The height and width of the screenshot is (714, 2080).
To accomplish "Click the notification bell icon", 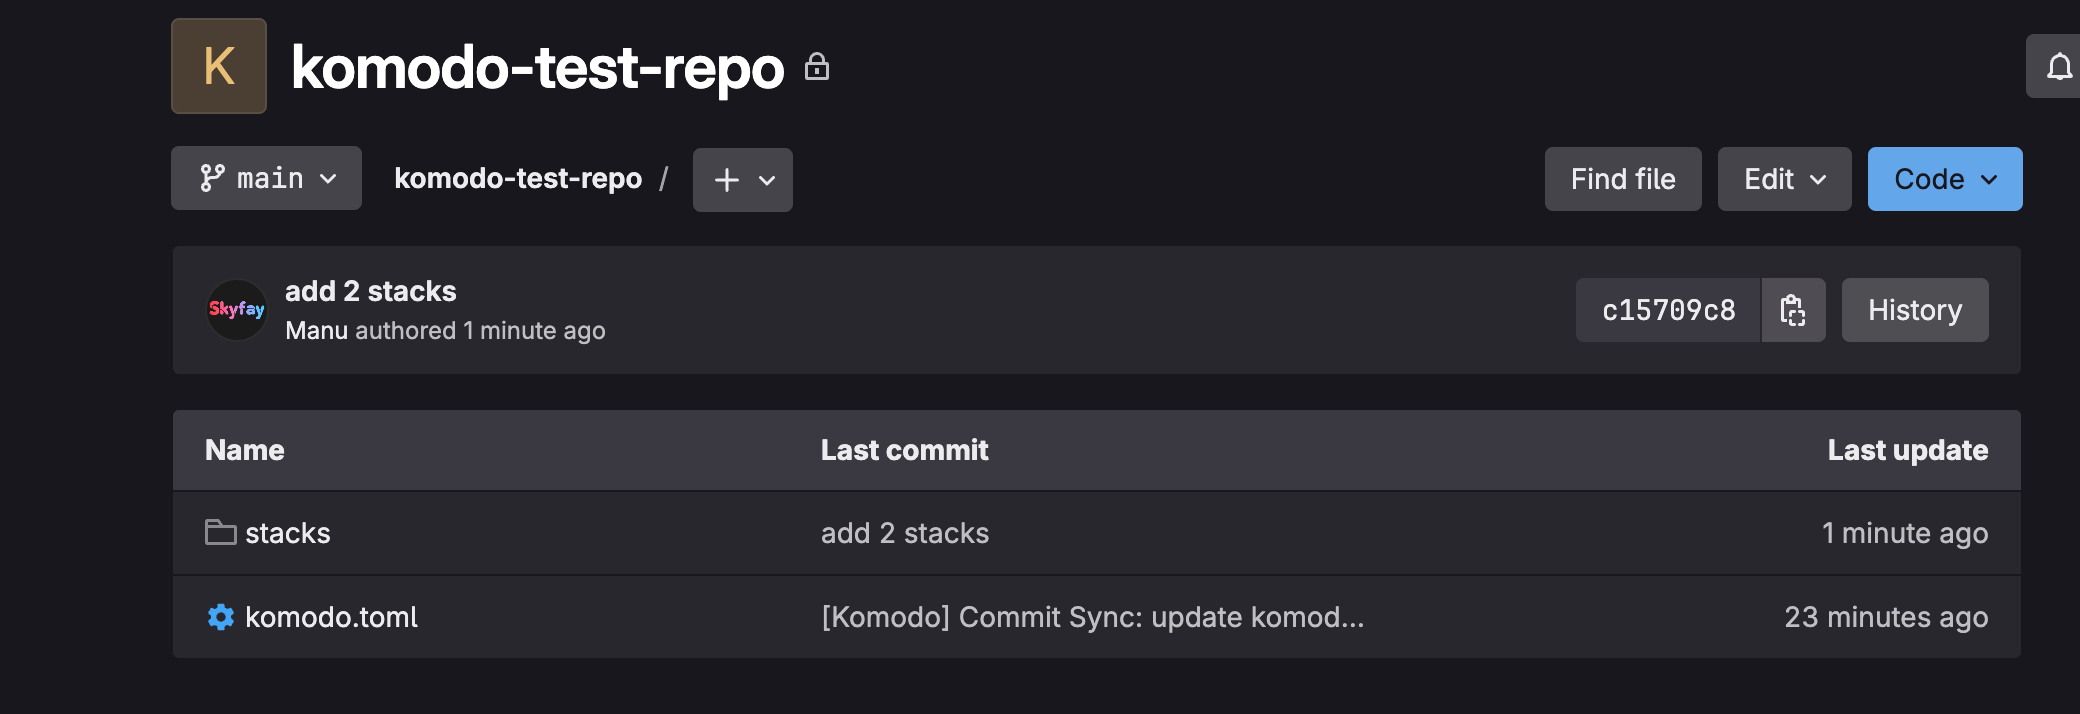I will point(2058,67).
